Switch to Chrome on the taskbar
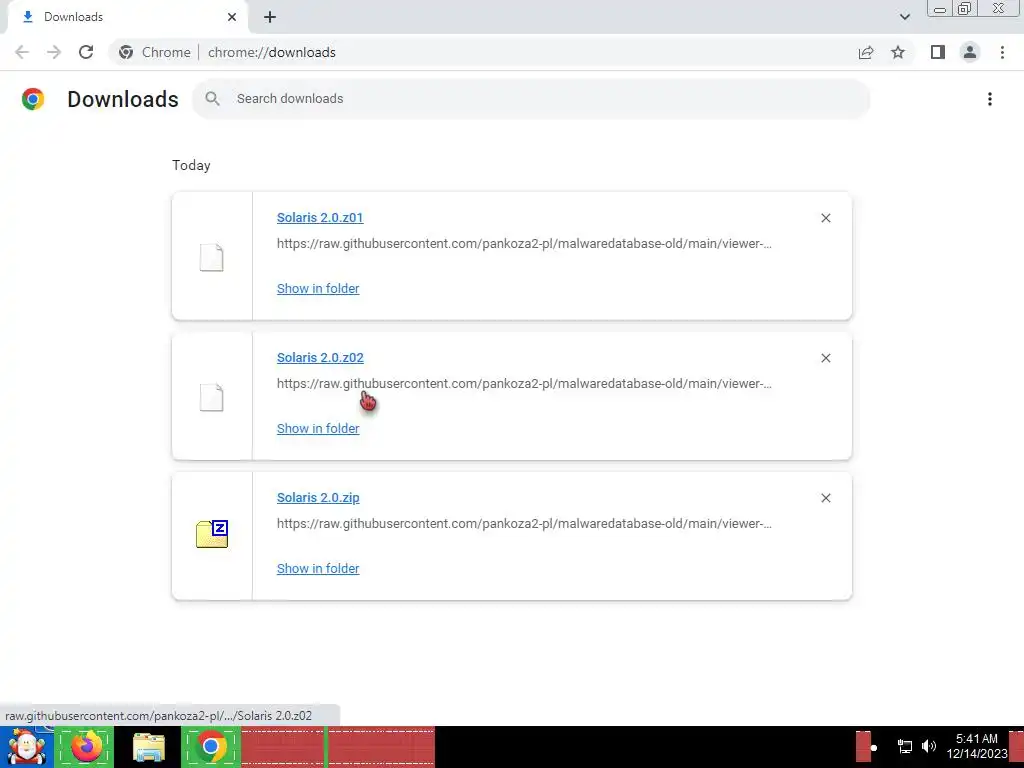The image size is (1024, 768). [210, 746]
